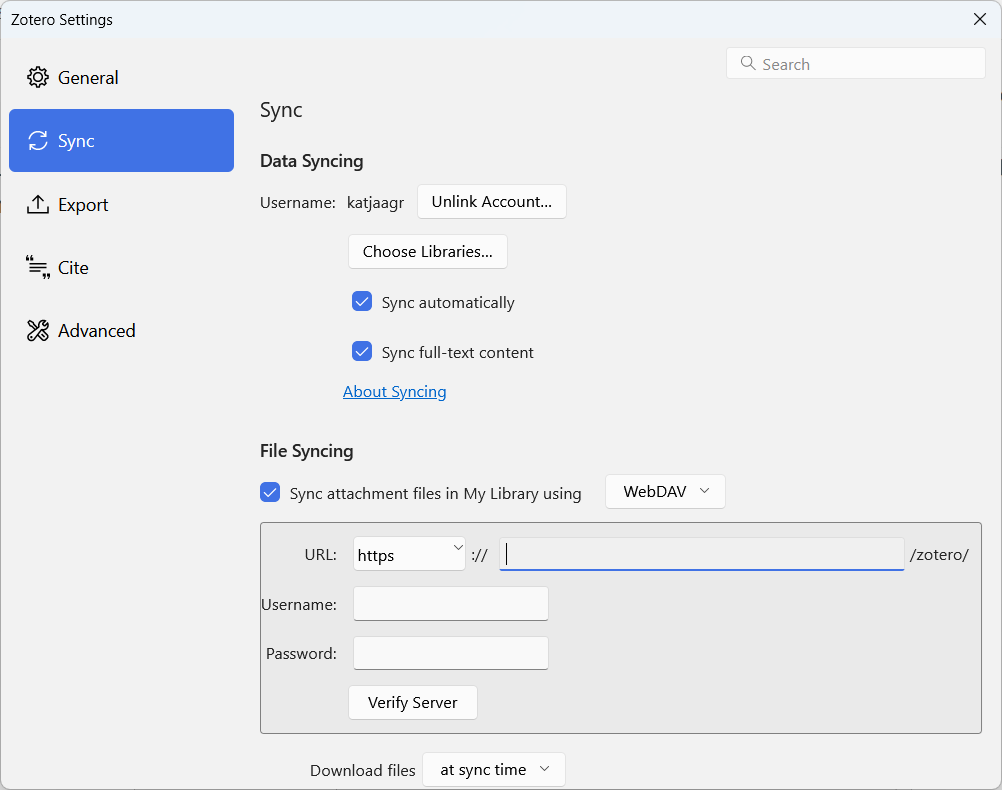1002x790 pixels.
Task: Click Unlink Account button
Action: (x=491, y=202)
